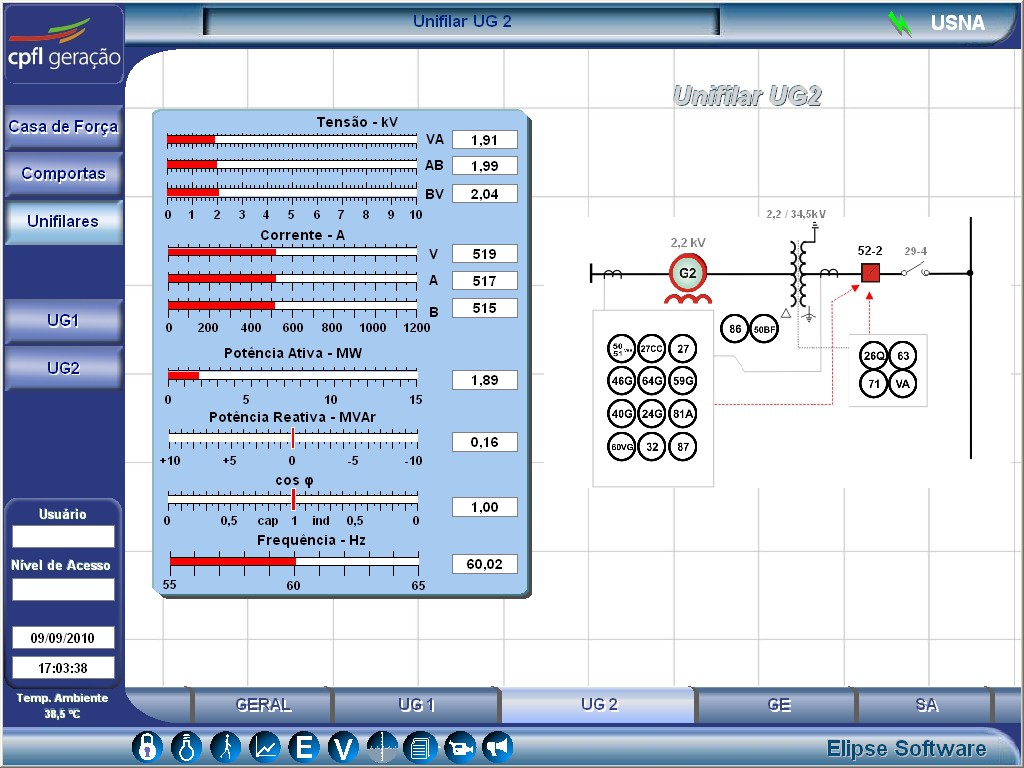Click relay circle 40G

tap(621, 413)
